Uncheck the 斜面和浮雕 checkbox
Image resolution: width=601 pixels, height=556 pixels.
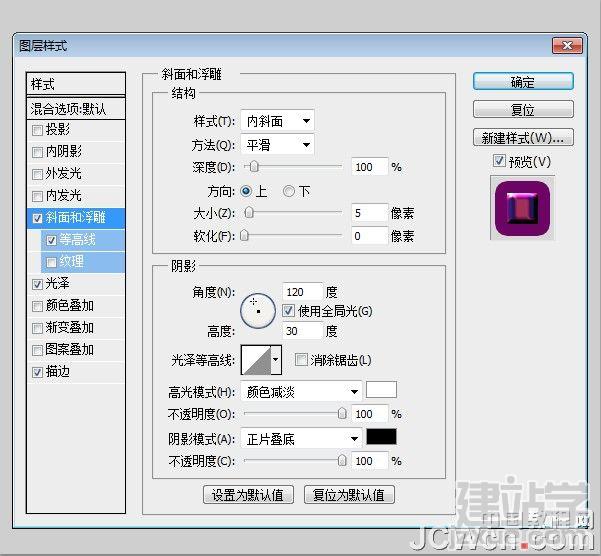click(x=37, y=218)
